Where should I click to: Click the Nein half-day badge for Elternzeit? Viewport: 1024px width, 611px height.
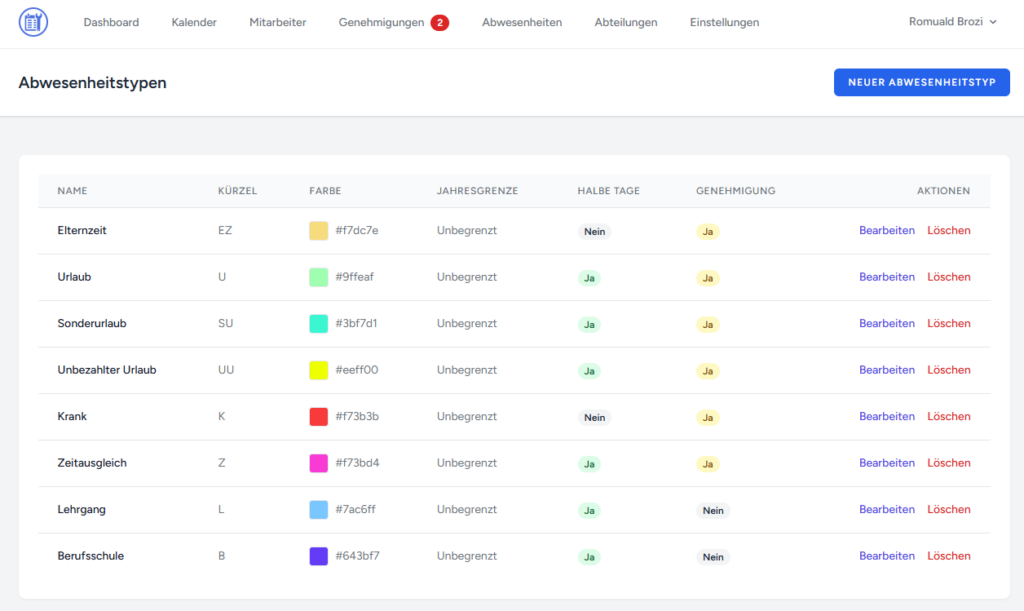click(x=595, y=231)
